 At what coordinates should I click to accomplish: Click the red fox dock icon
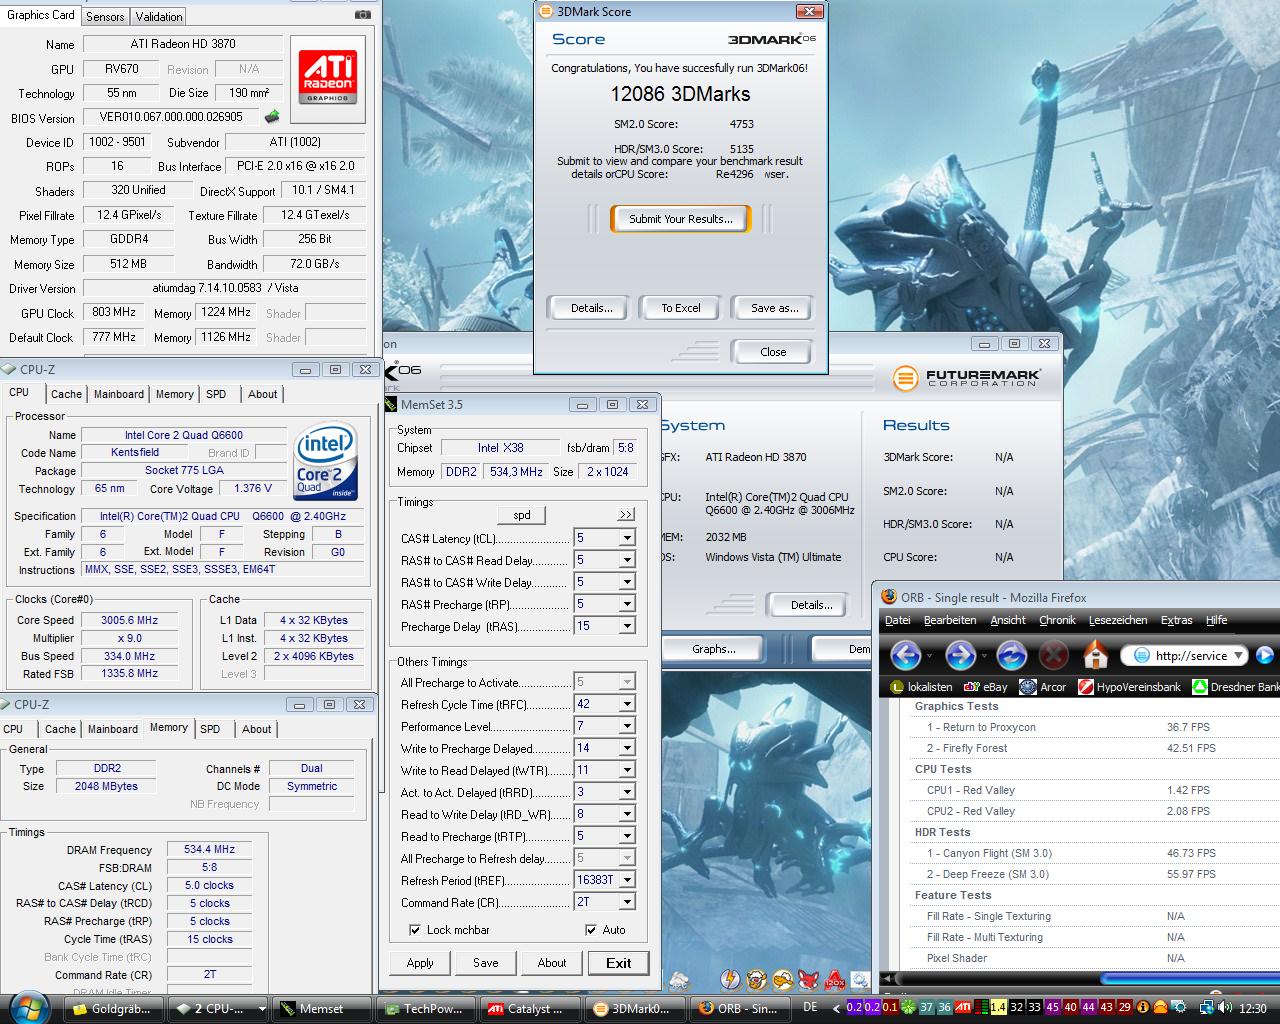tap(809, 979)
